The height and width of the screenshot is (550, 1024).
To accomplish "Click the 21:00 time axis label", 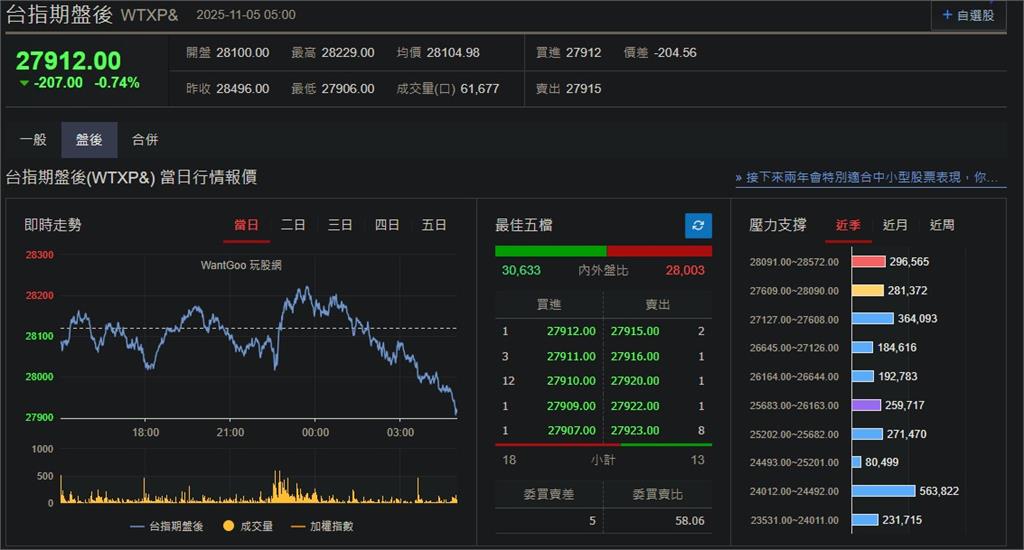I will pos(231,432).
